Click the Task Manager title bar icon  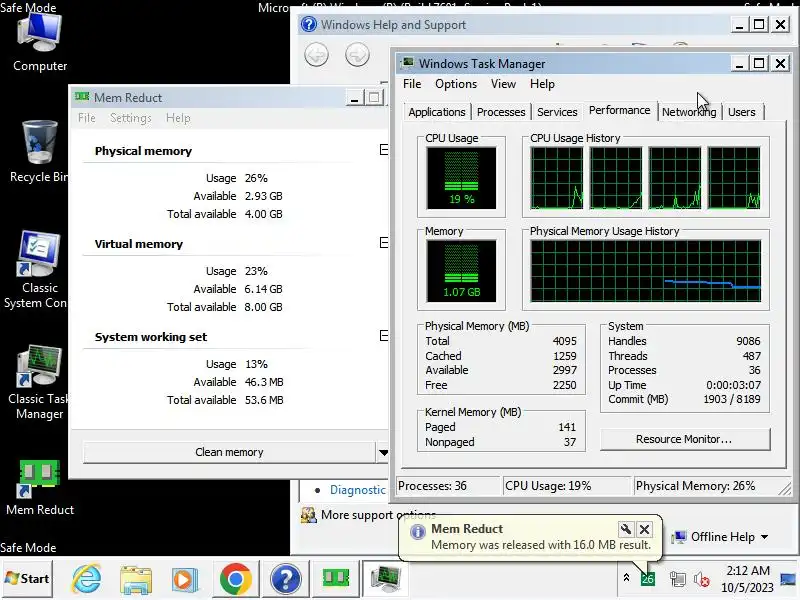[x=407, y=63]
